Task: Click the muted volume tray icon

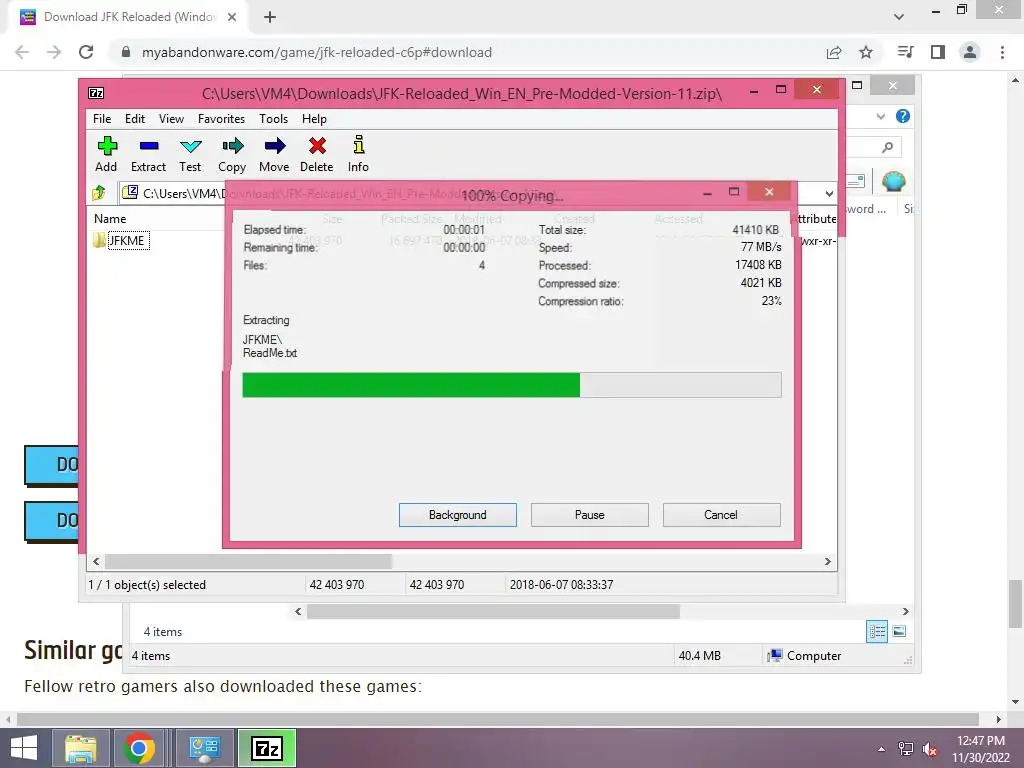Action: tap(930, 749)
